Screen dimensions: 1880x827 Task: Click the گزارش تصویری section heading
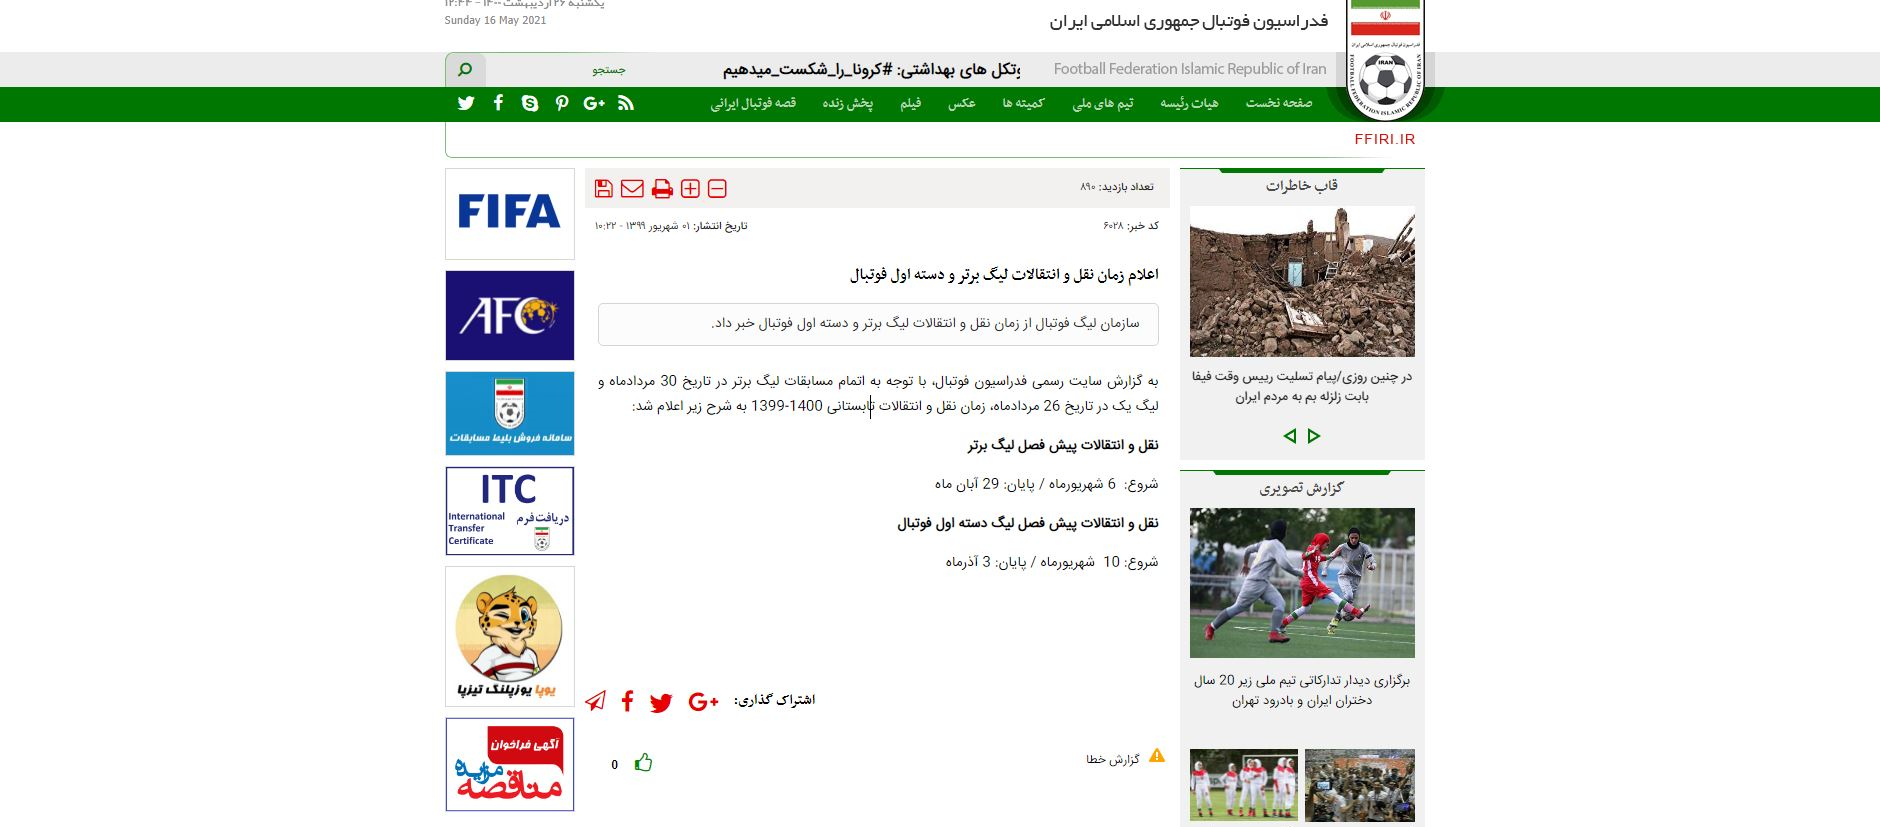(1301, 488)
